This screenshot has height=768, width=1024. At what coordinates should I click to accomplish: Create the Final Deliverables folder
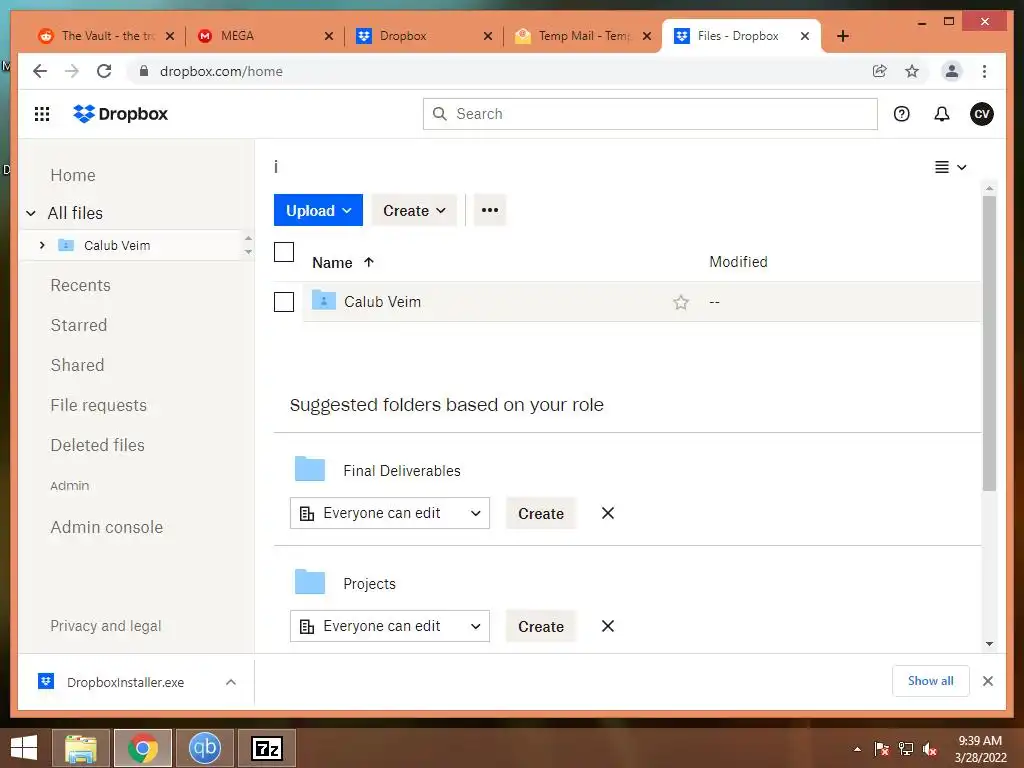(541, 514)
